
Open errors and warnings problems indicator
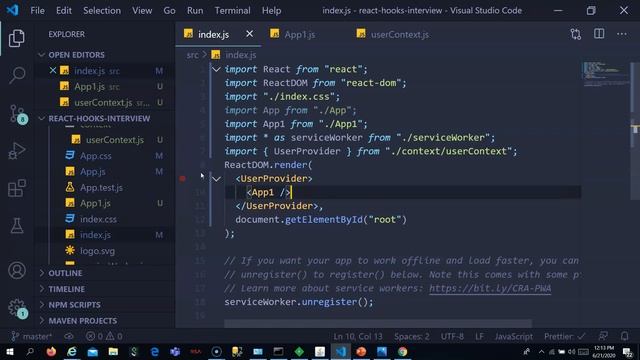click(x=104, y=336)
